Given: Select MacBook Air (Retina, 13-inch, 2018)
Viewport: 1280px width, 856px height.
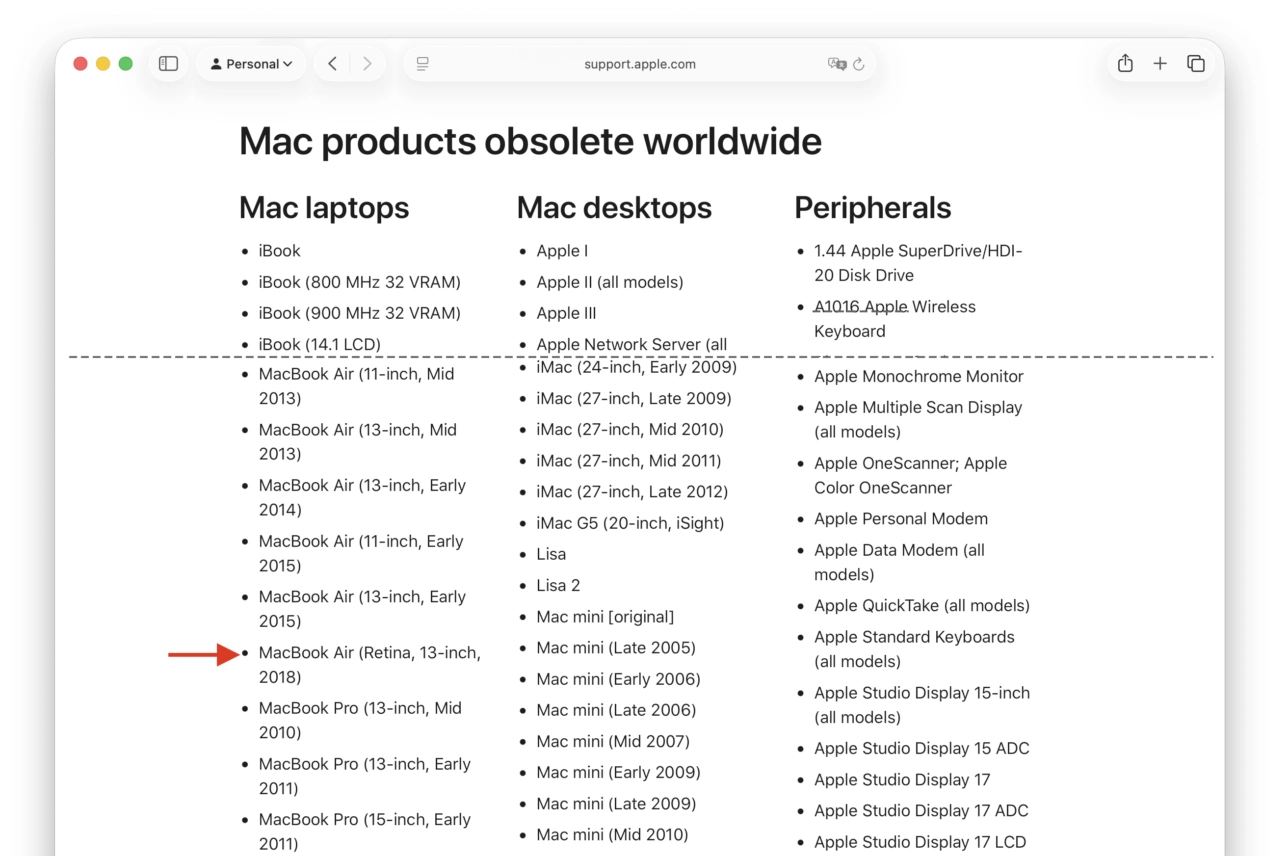Looking at the screenshot, I should tap(369, 665).
